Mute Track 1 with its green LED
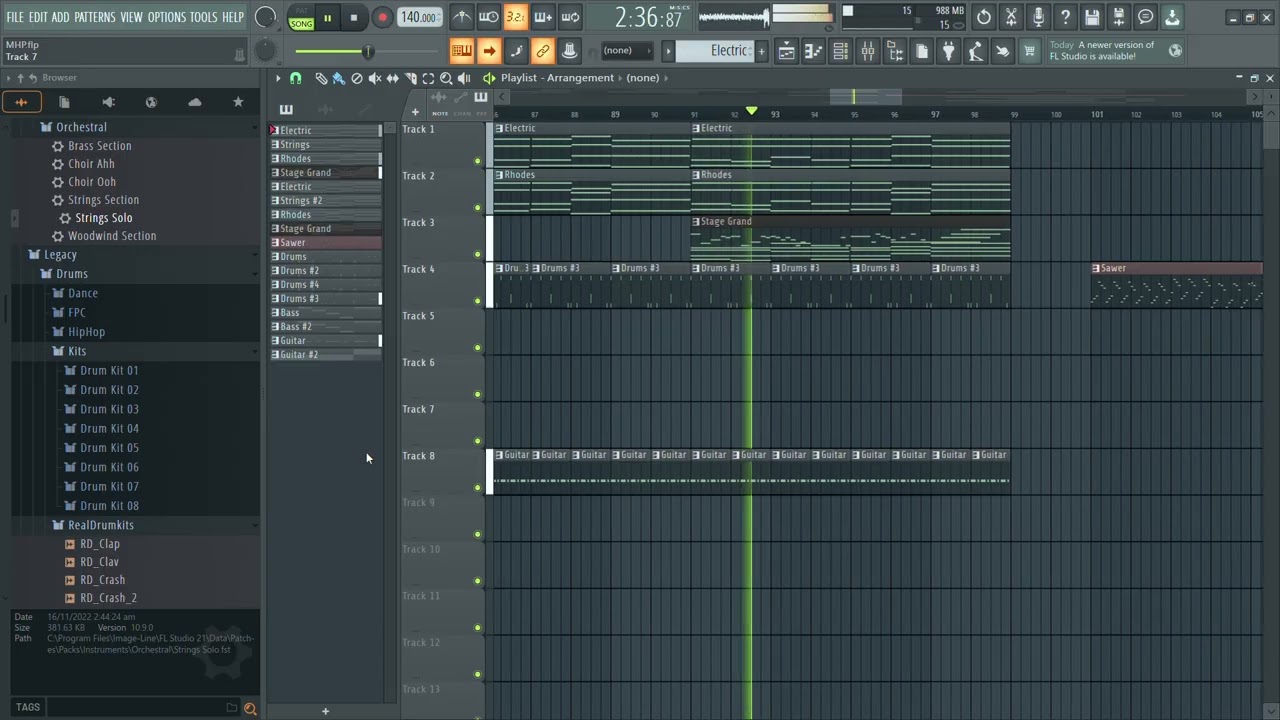The height and width of the screenshot is (720, 1280). click(x=477, y=161)
